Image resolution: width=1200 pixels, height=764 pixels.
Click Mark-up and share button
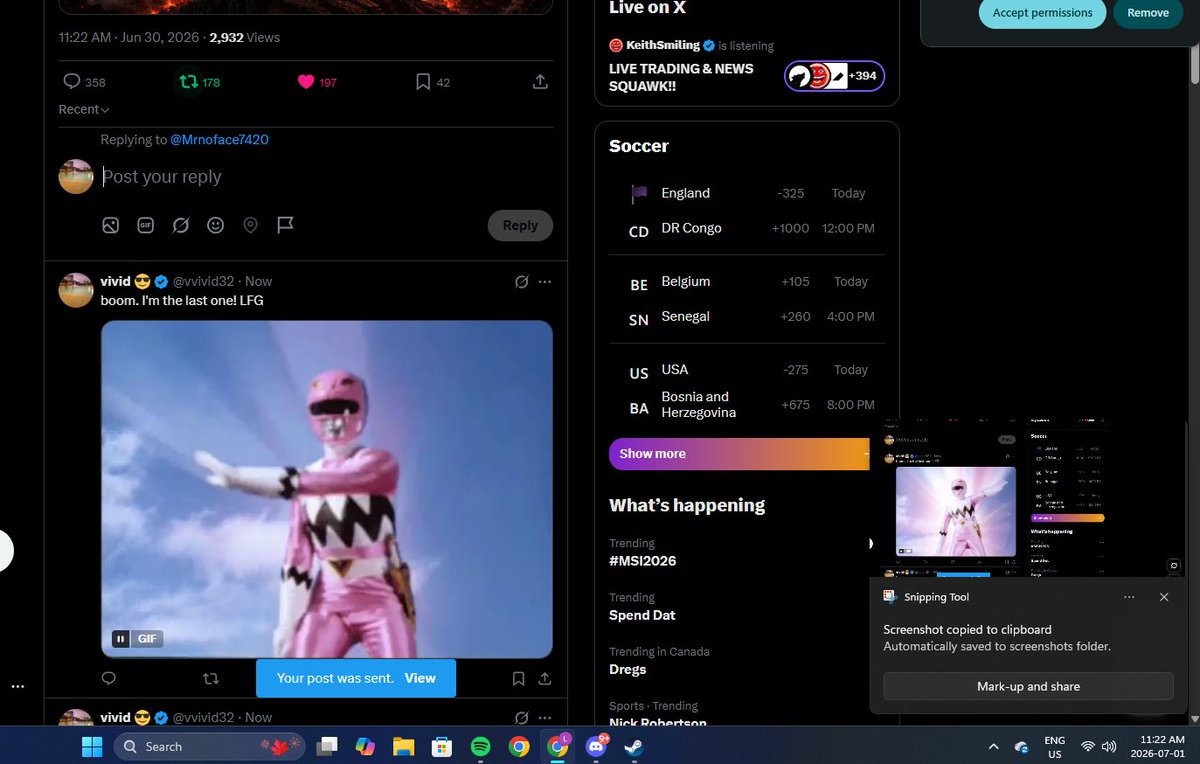pyautogui.click(x=1028, y=687)
